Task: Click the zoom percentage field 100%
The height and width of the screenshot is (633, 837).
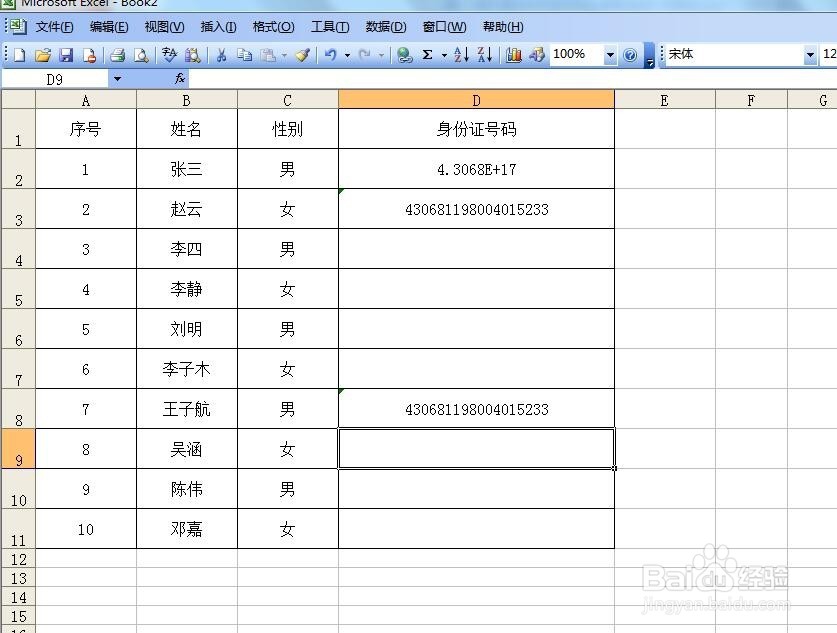Action: (x=577, y=54)
